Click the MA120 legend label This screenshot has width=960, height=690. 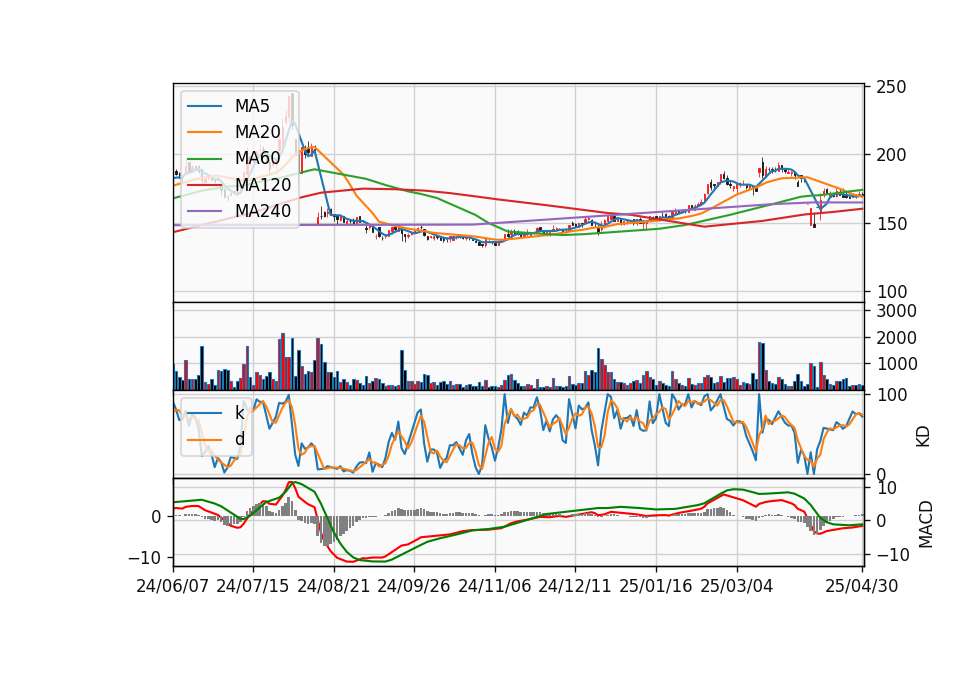[263, 185]
